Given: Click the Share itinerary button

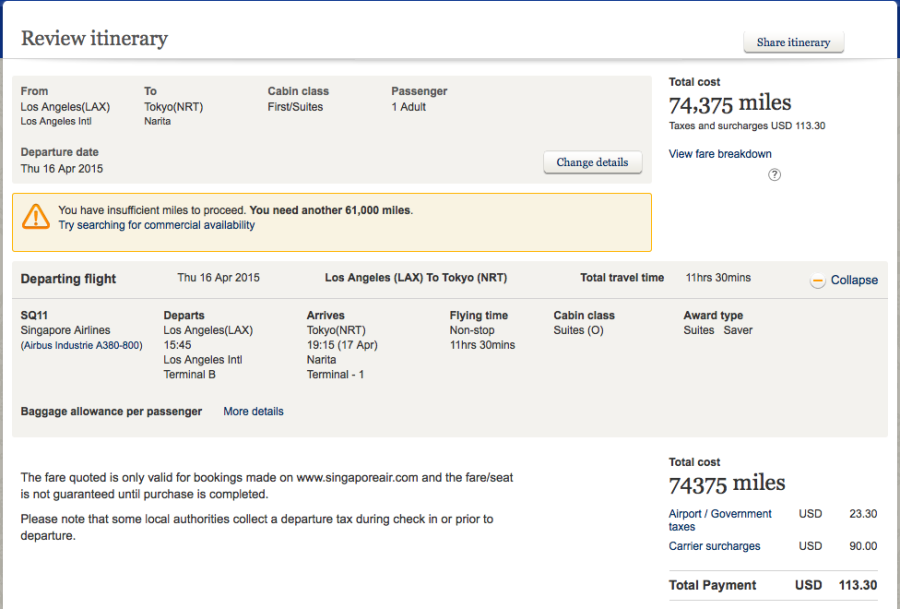Looking at the screenshot, I should pyautogui.click(x=793, y=42).
